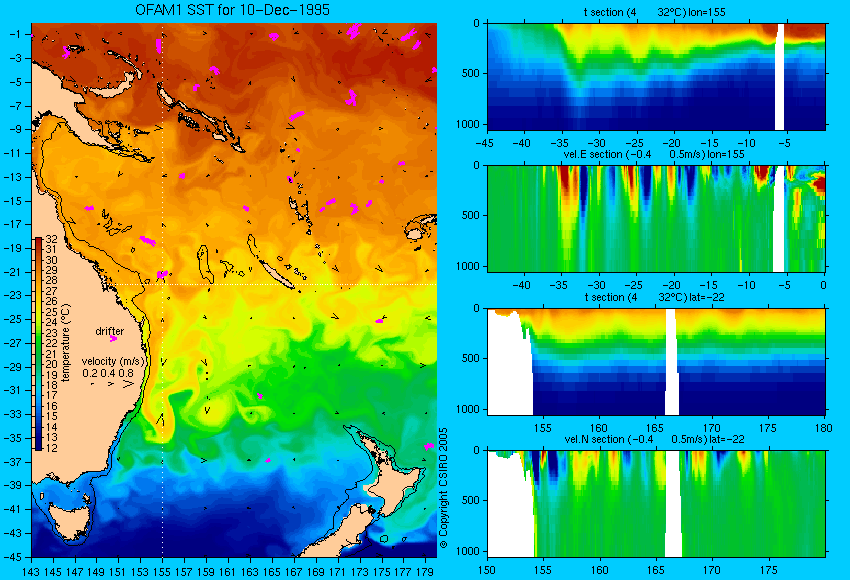The height and width of the screenshot is (580, 850).
Task: Click the SST map longitude tick "155"
Action: click(162, 571)
